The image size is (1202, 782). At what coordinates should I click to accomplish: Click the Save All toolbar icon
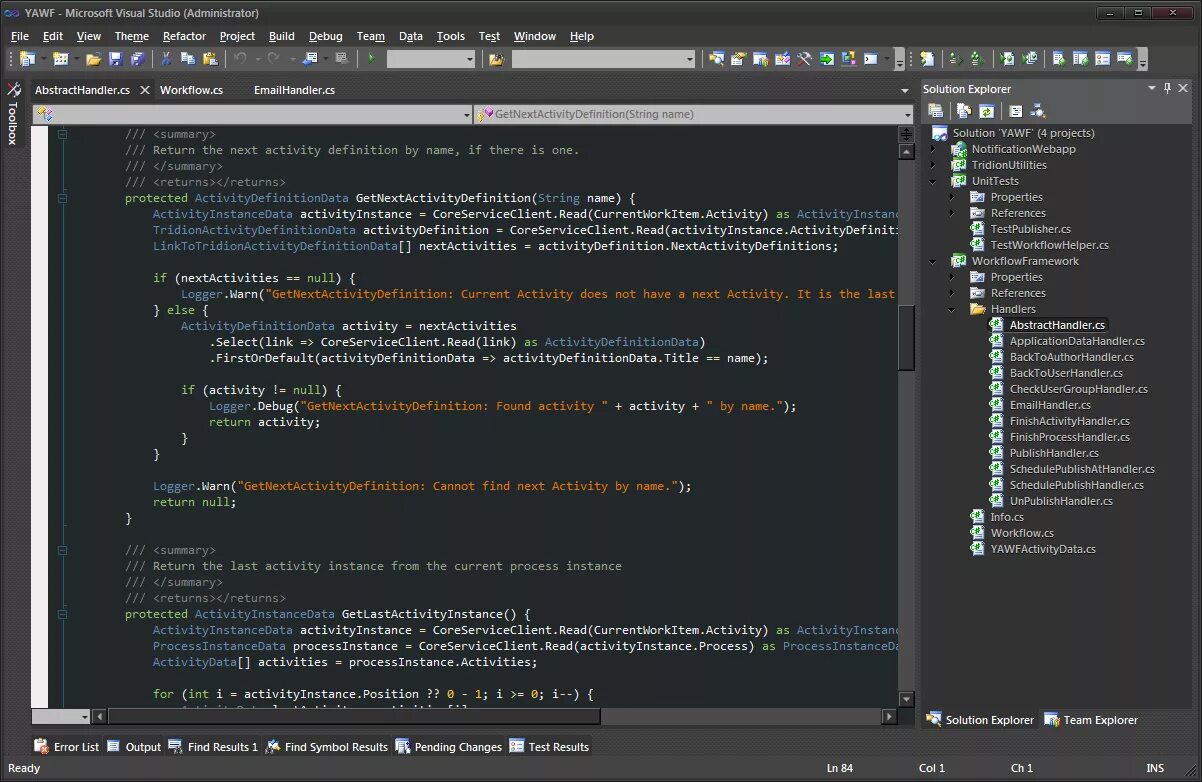(137, 59)
